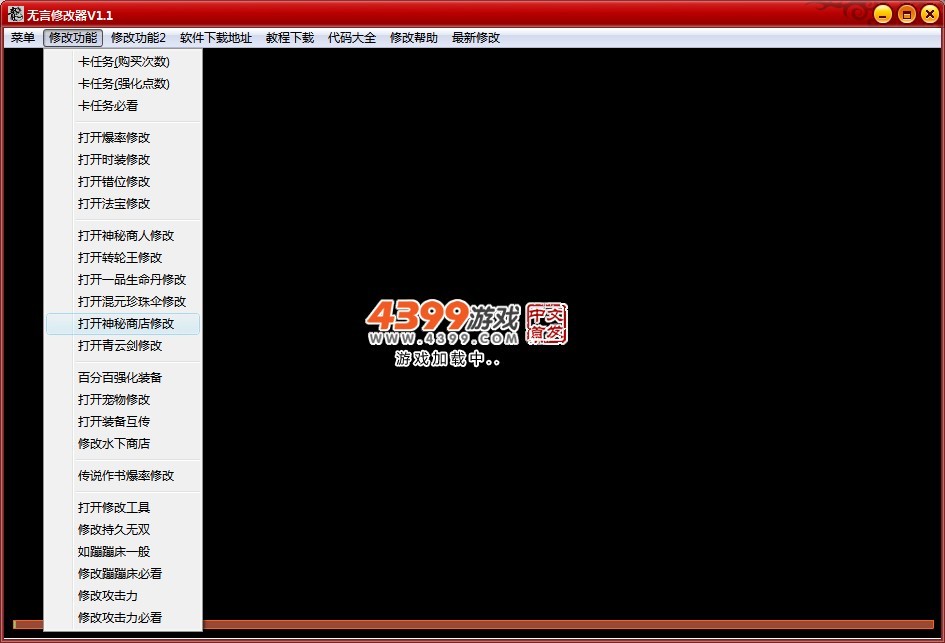The height and width of the screenshot is (643, 945).
Task: Open the 代码大全 menu
Action: click(352, 38)
